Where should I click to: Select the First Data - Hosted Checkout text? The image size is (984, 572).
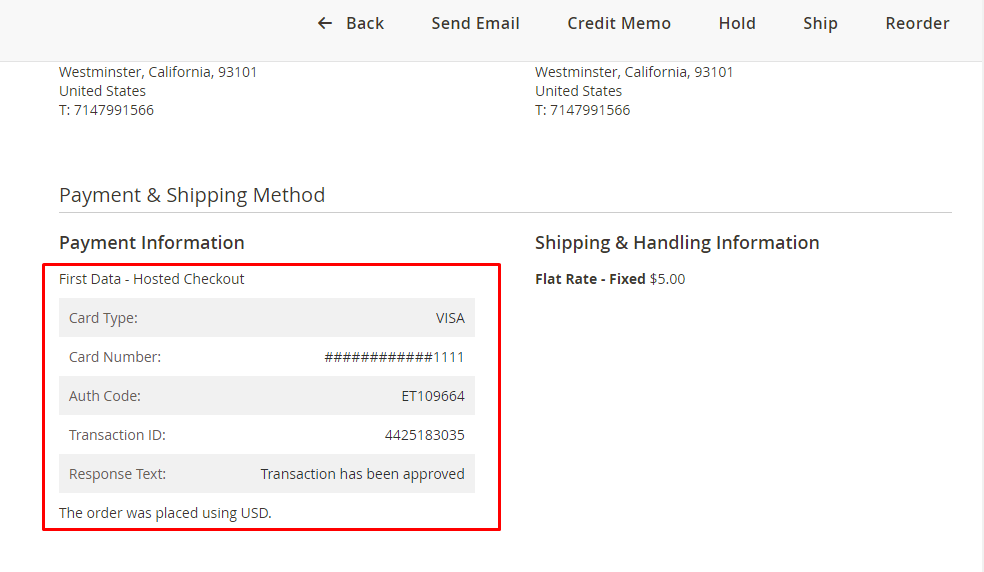pyautogui.click(x=152, y=279)
